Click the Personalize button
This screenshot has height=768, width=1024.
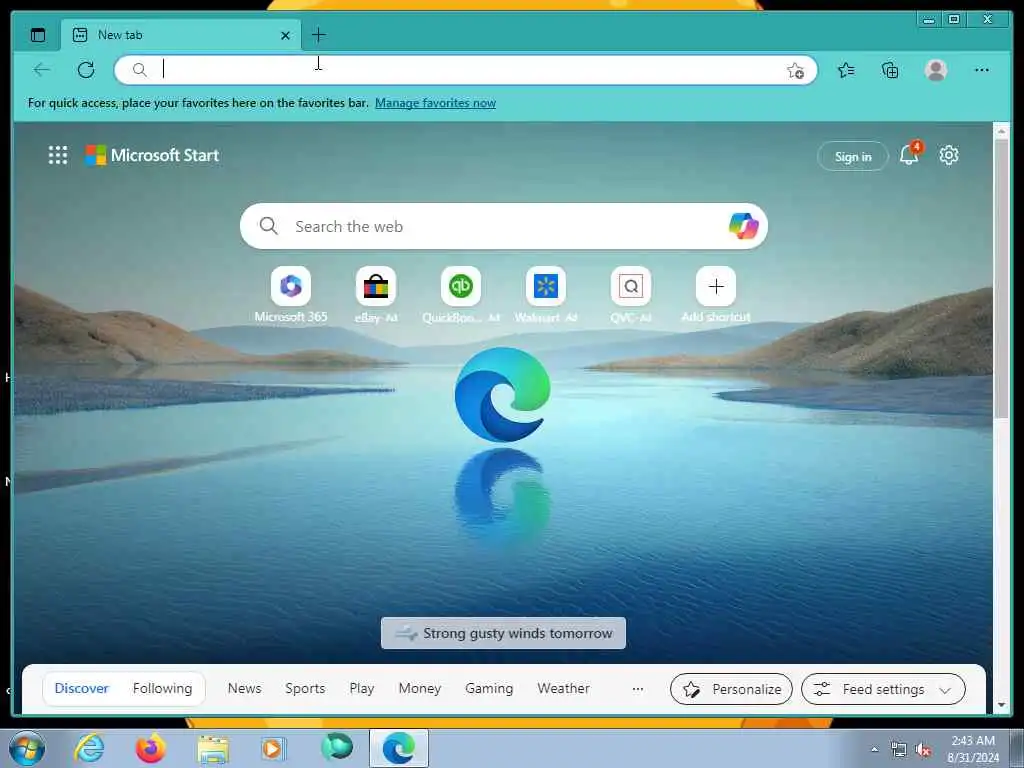(x=731, y=689)
